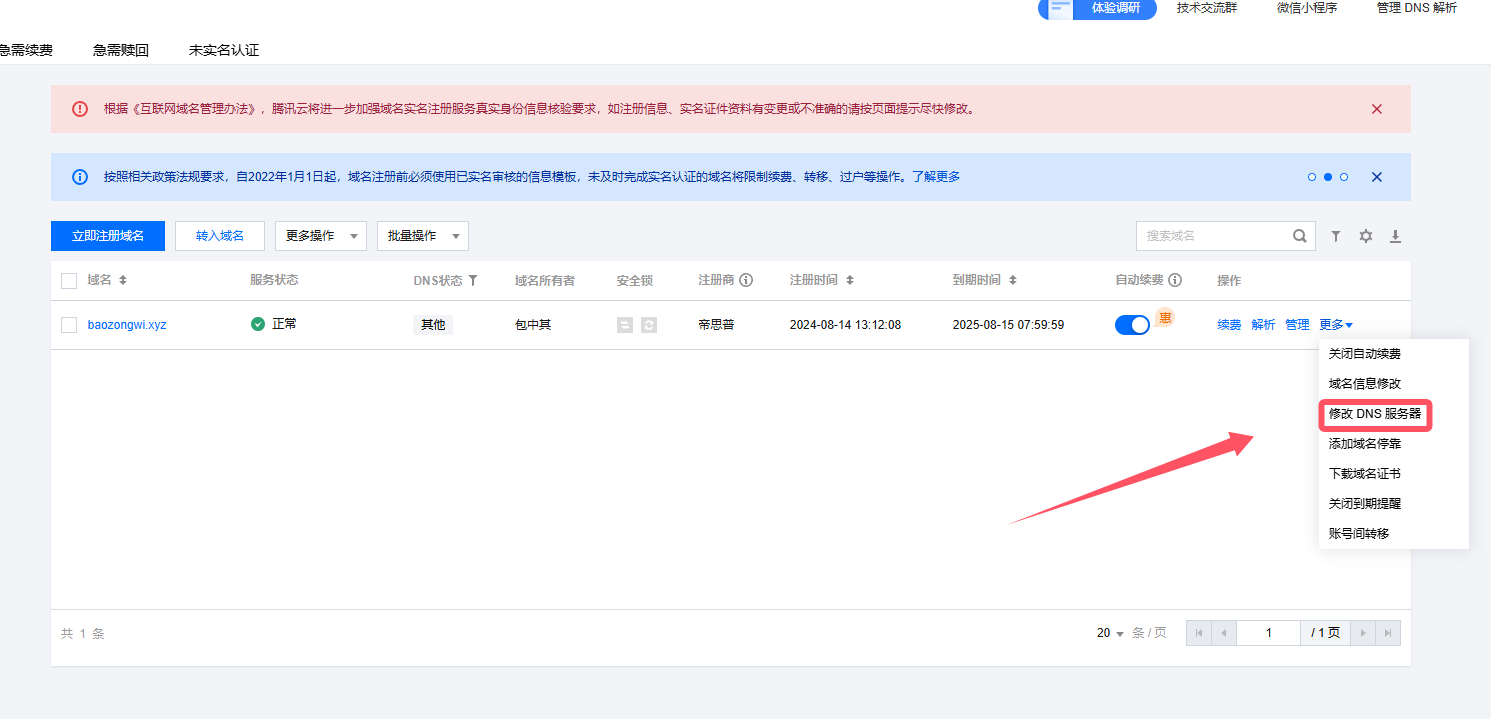Show 自动续费 info tooltip icon
The width and height of the screenshot is (1491, 719).
(1175, 281)
